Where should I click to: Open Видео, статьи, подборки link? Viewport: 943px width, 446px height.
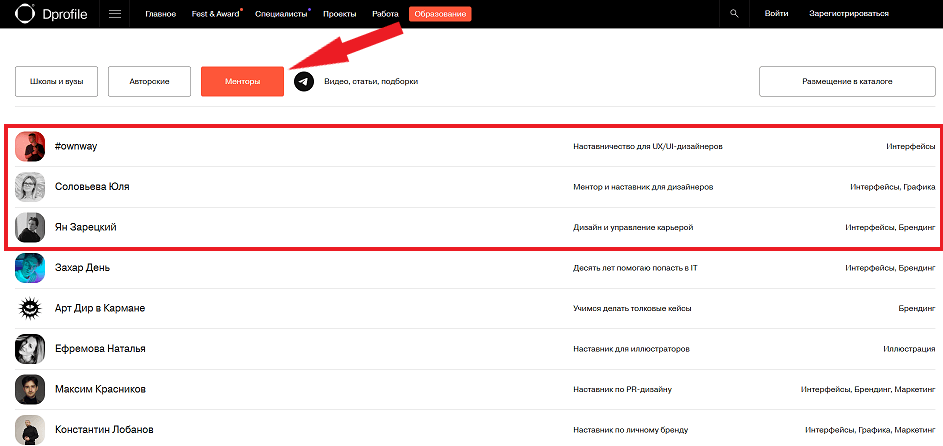point(370,81)
